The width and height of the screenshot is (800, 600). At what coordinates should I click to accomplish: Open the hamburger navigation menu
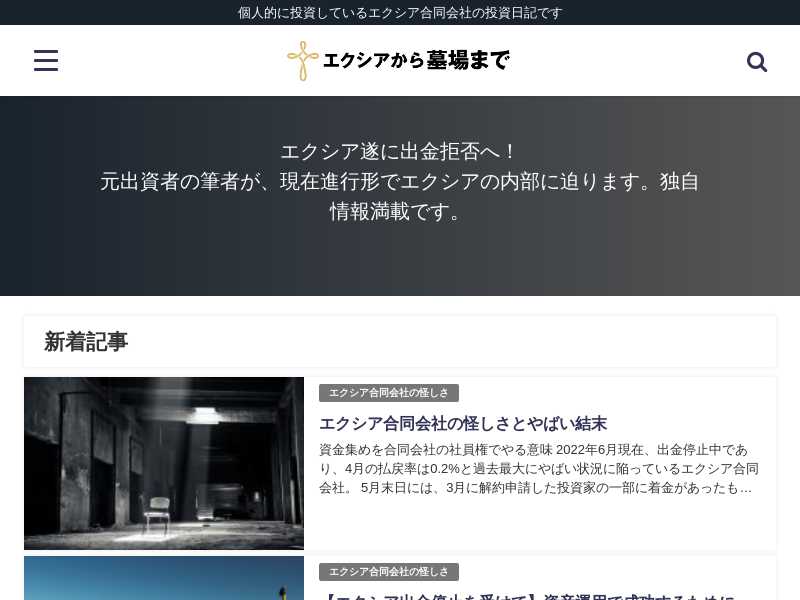pos(46,61)
